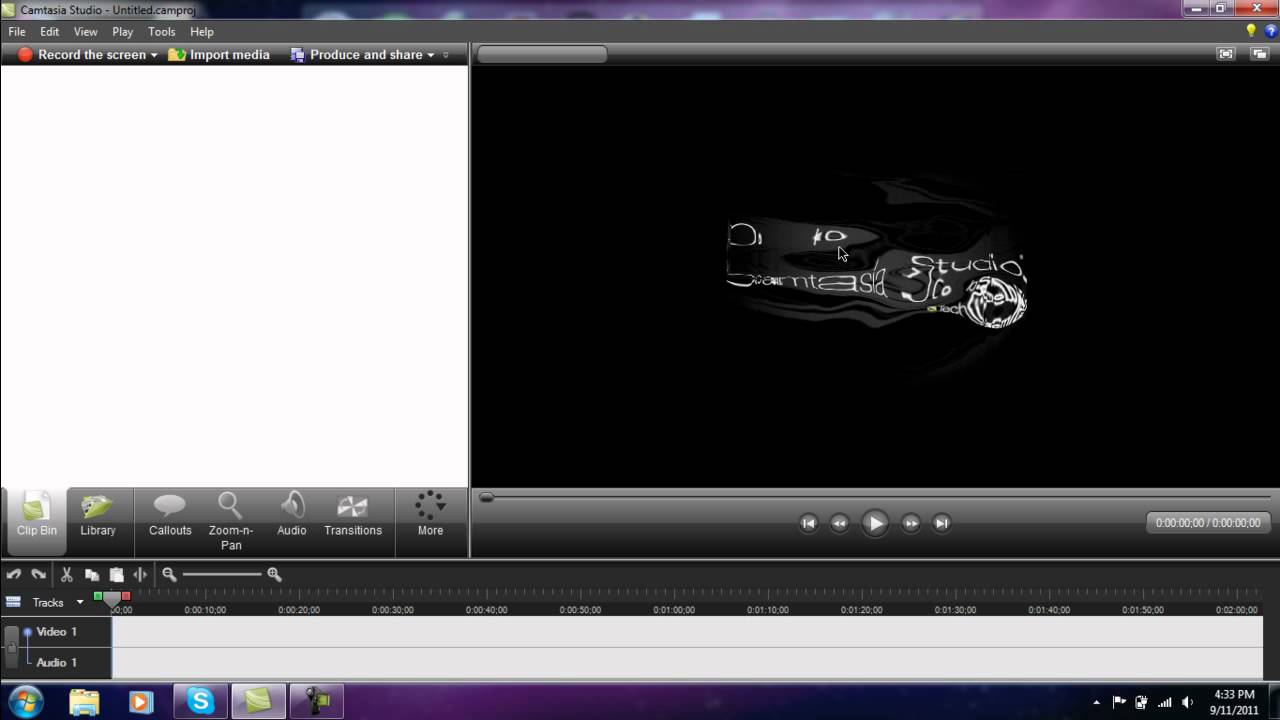Click the rewind step-back button
Screen dimensions: 1280x720
(839, 523)
